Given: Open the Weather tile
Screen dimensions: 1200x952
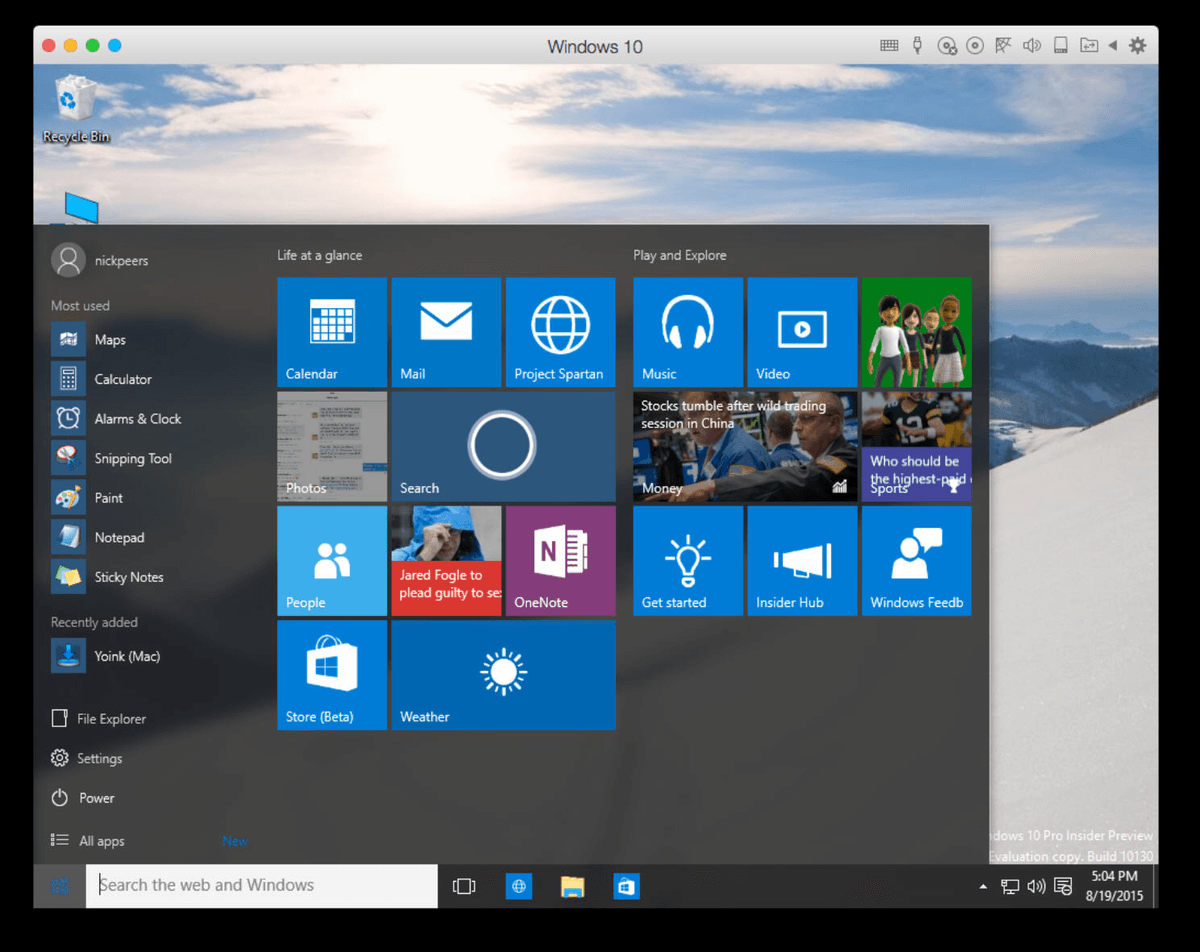Looking at the screenshot, I should [x=503, y=675].
